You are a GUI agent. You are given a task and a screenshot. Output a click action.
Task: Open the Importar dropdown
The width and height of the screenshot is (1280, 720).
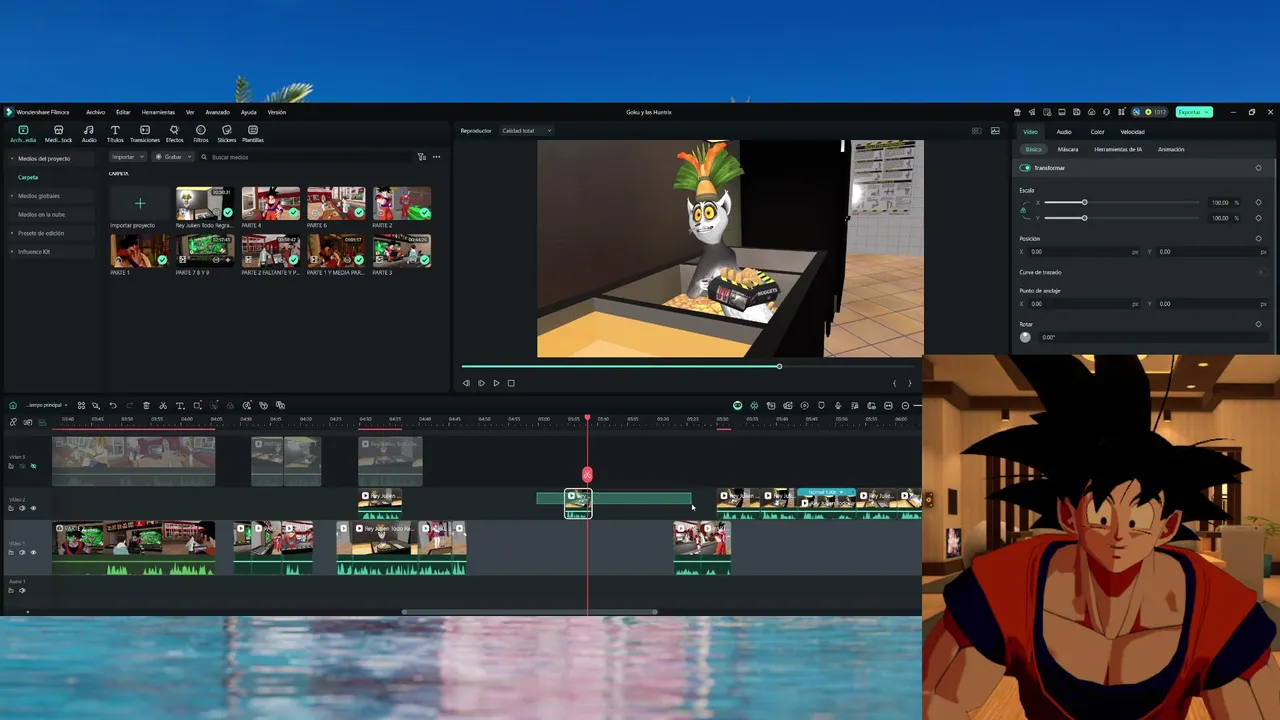tap(128, 157)
